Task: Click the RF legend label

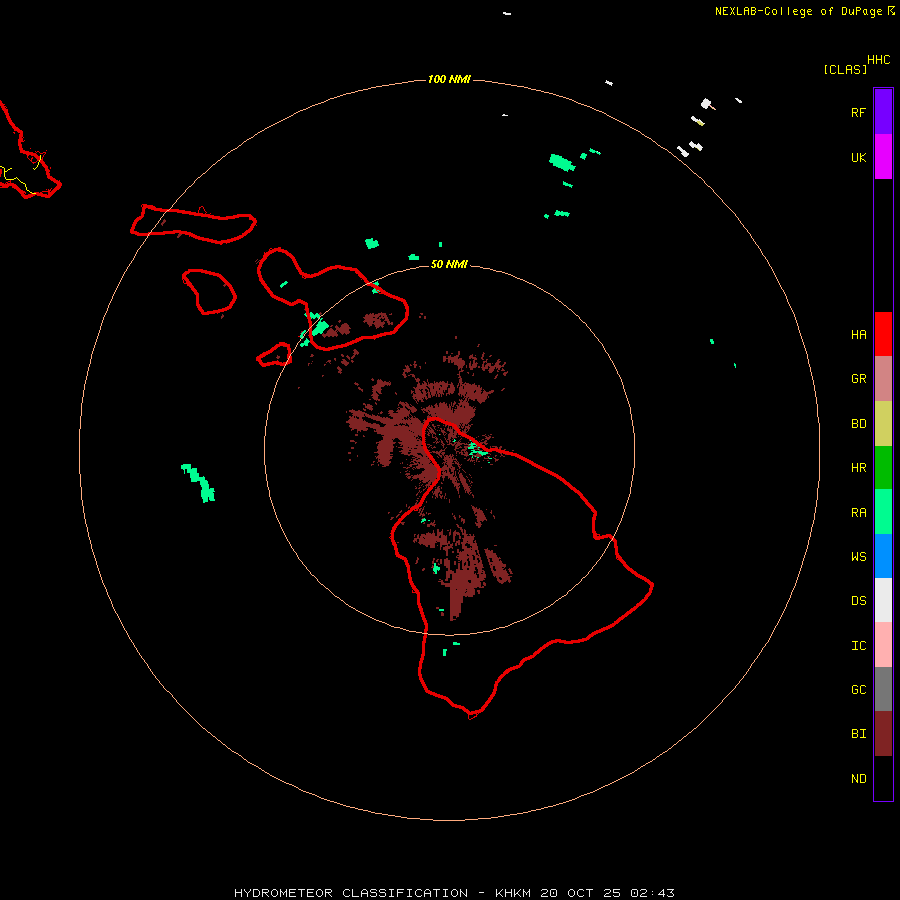Action: [x=858, y=112]
